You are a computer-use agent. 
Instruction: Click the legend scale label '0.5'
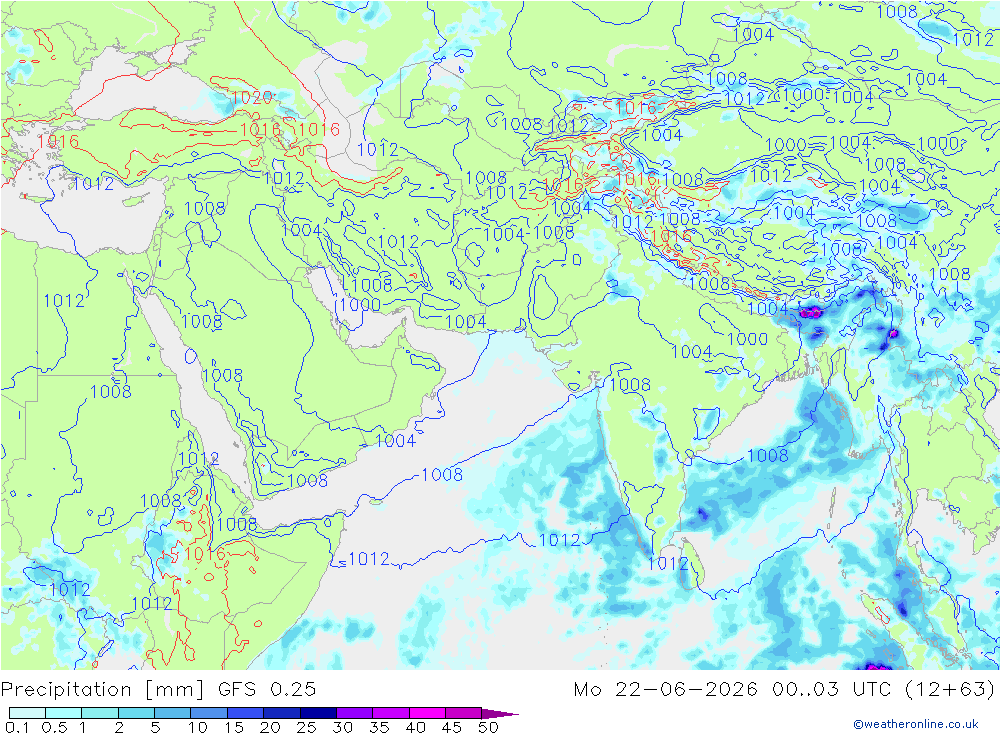(54, 727)
